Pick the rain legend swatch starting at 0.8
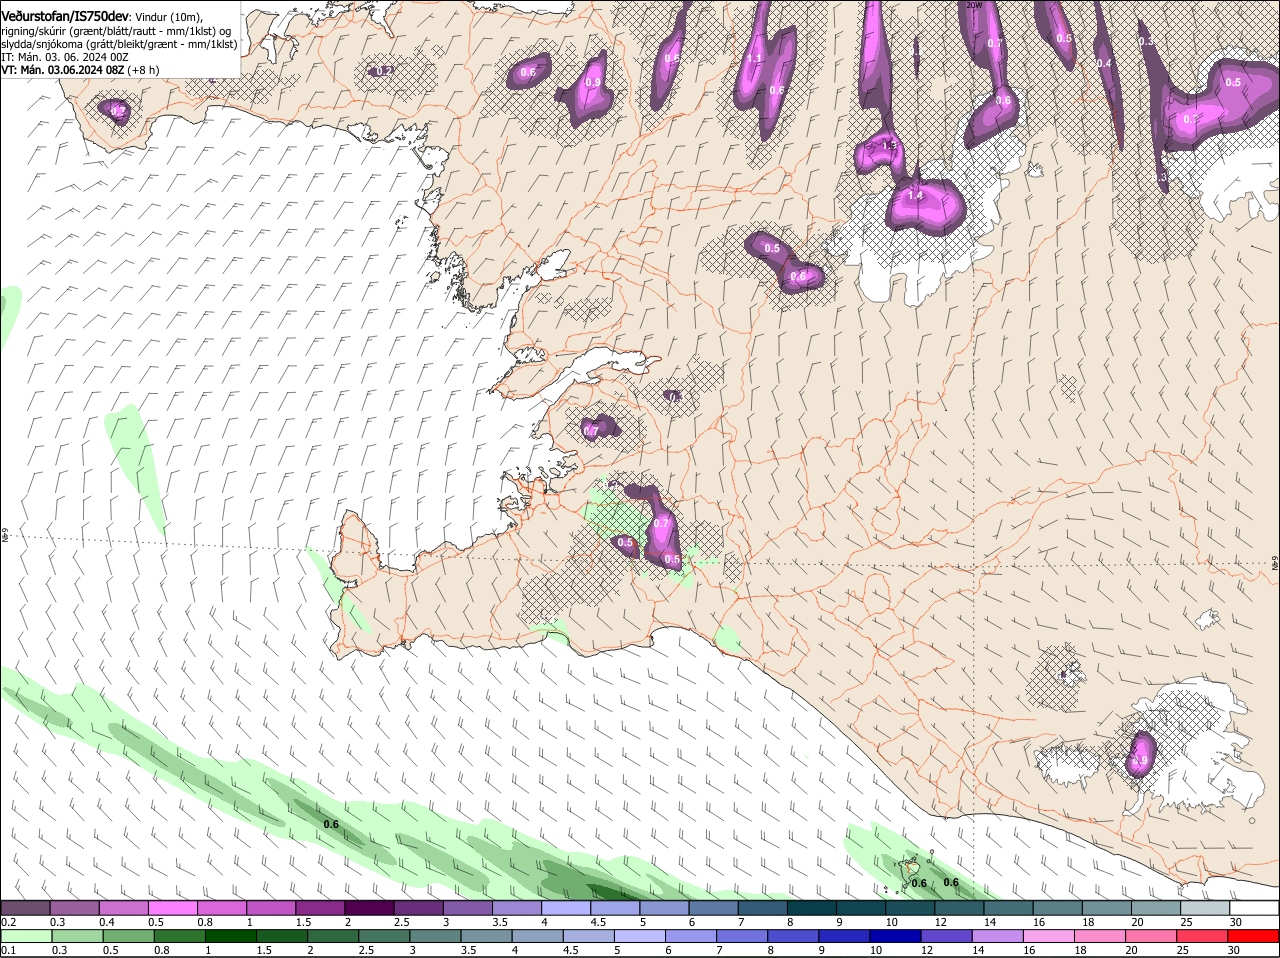1280x958 pixels. point(179,936)
